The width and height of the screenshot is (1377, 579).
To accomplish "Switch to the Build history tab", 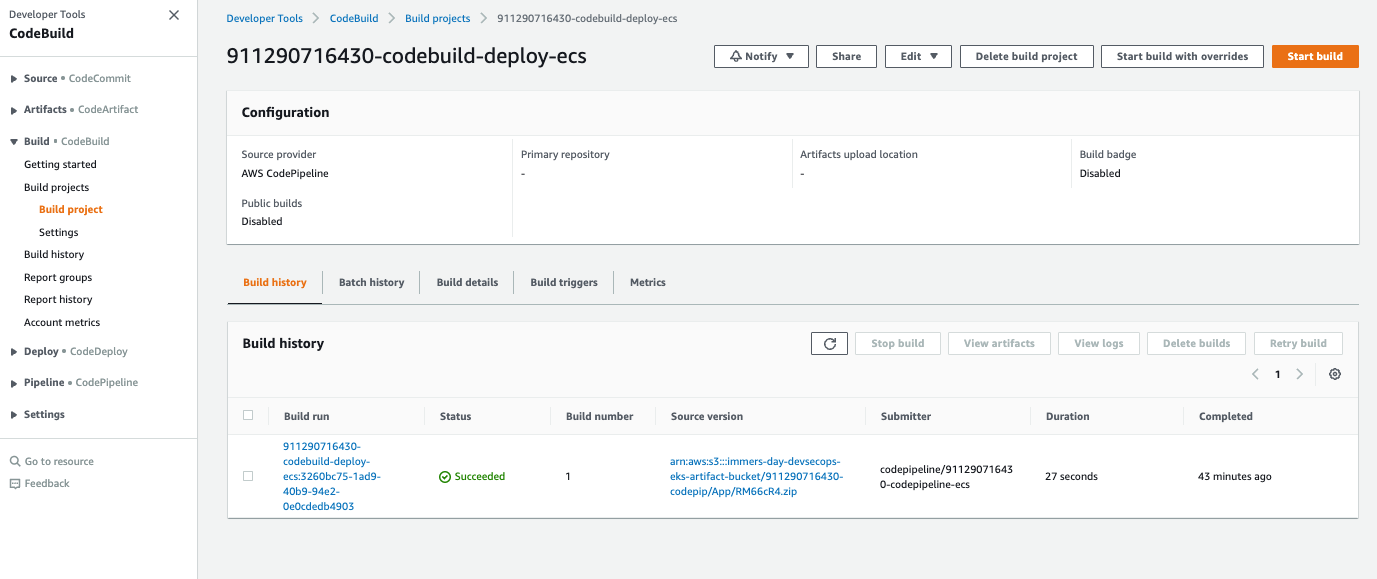I will click(275, 282).
